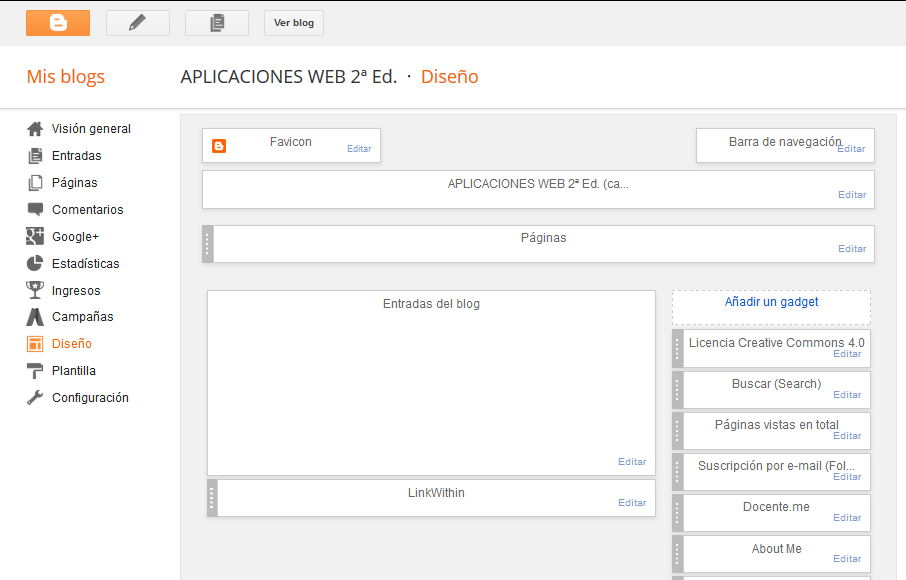The image size is (906, 580).
Task: Open Comentarios in the sidebar
Action: (x=87, y=210)
